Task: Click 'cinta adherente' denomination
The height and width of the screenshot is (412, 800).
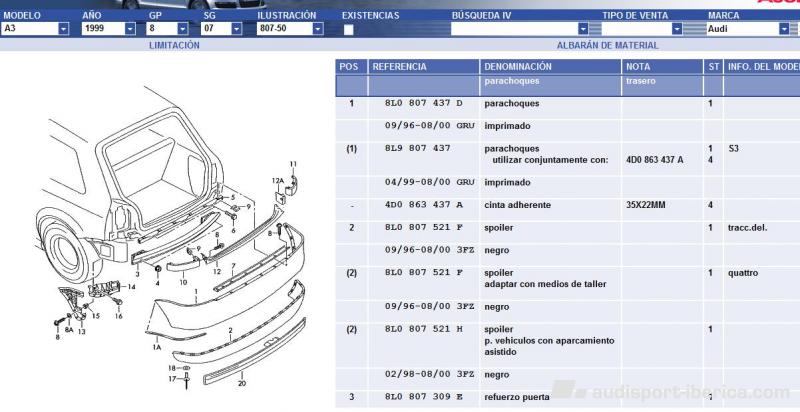Action: point(517,205)
